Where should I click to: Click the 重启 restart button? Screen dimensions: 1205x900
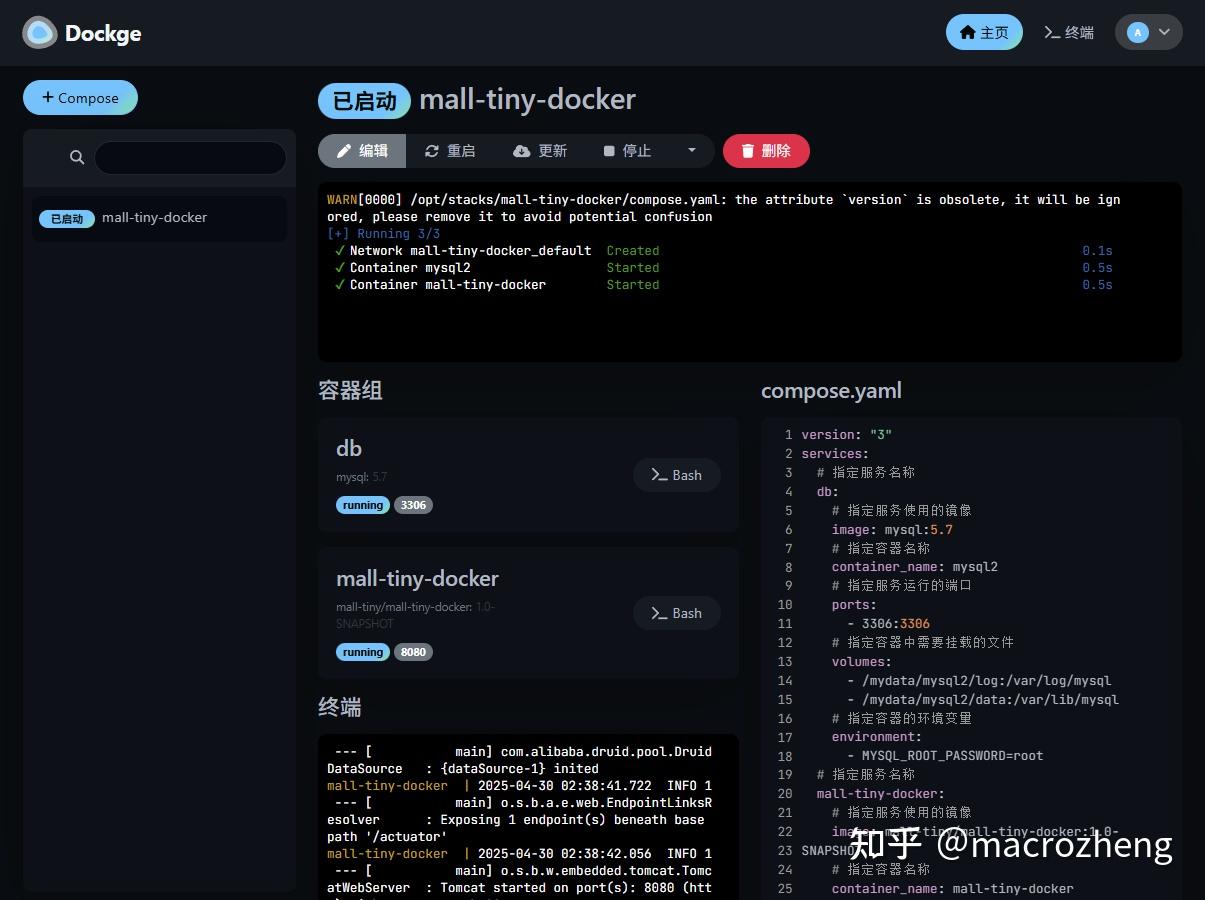[450, 151]
